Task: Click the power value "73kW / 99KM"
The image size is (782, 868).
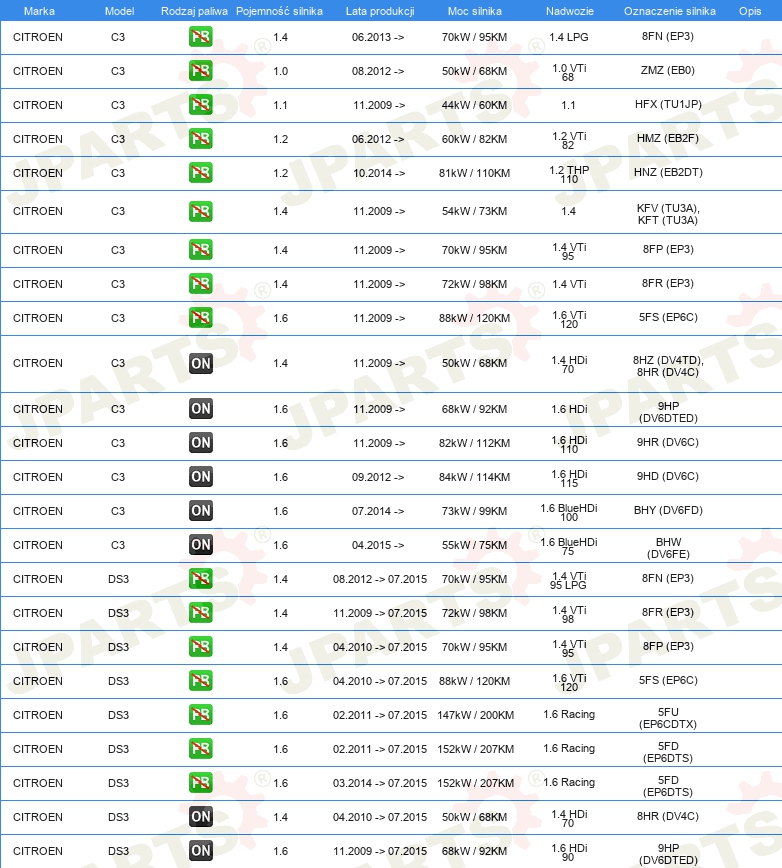Action: click(474, 511)
